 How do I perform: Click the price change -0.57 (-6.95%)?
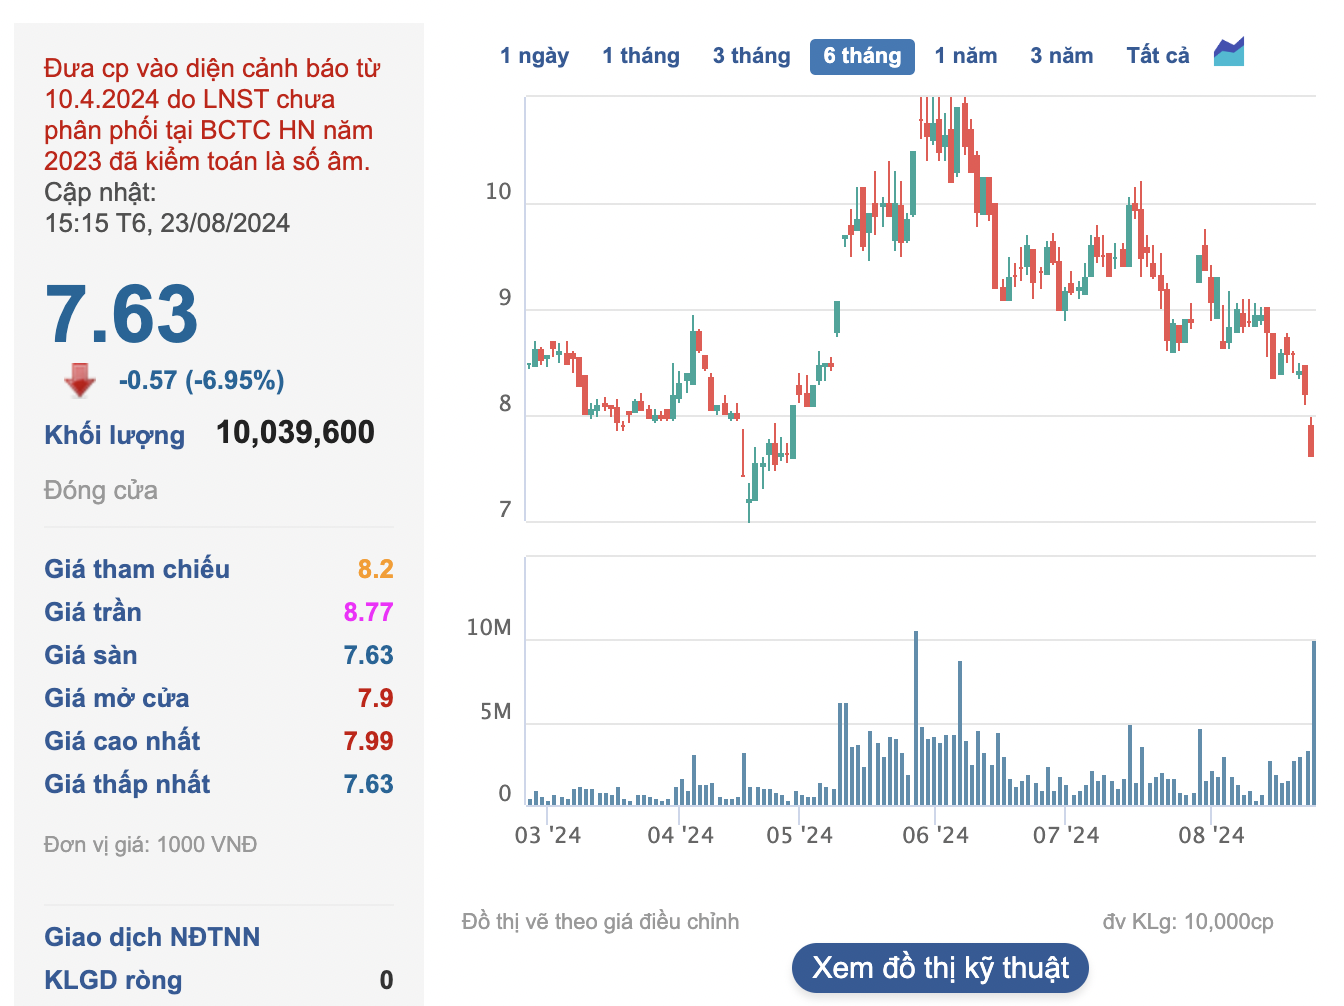(202, 380)
